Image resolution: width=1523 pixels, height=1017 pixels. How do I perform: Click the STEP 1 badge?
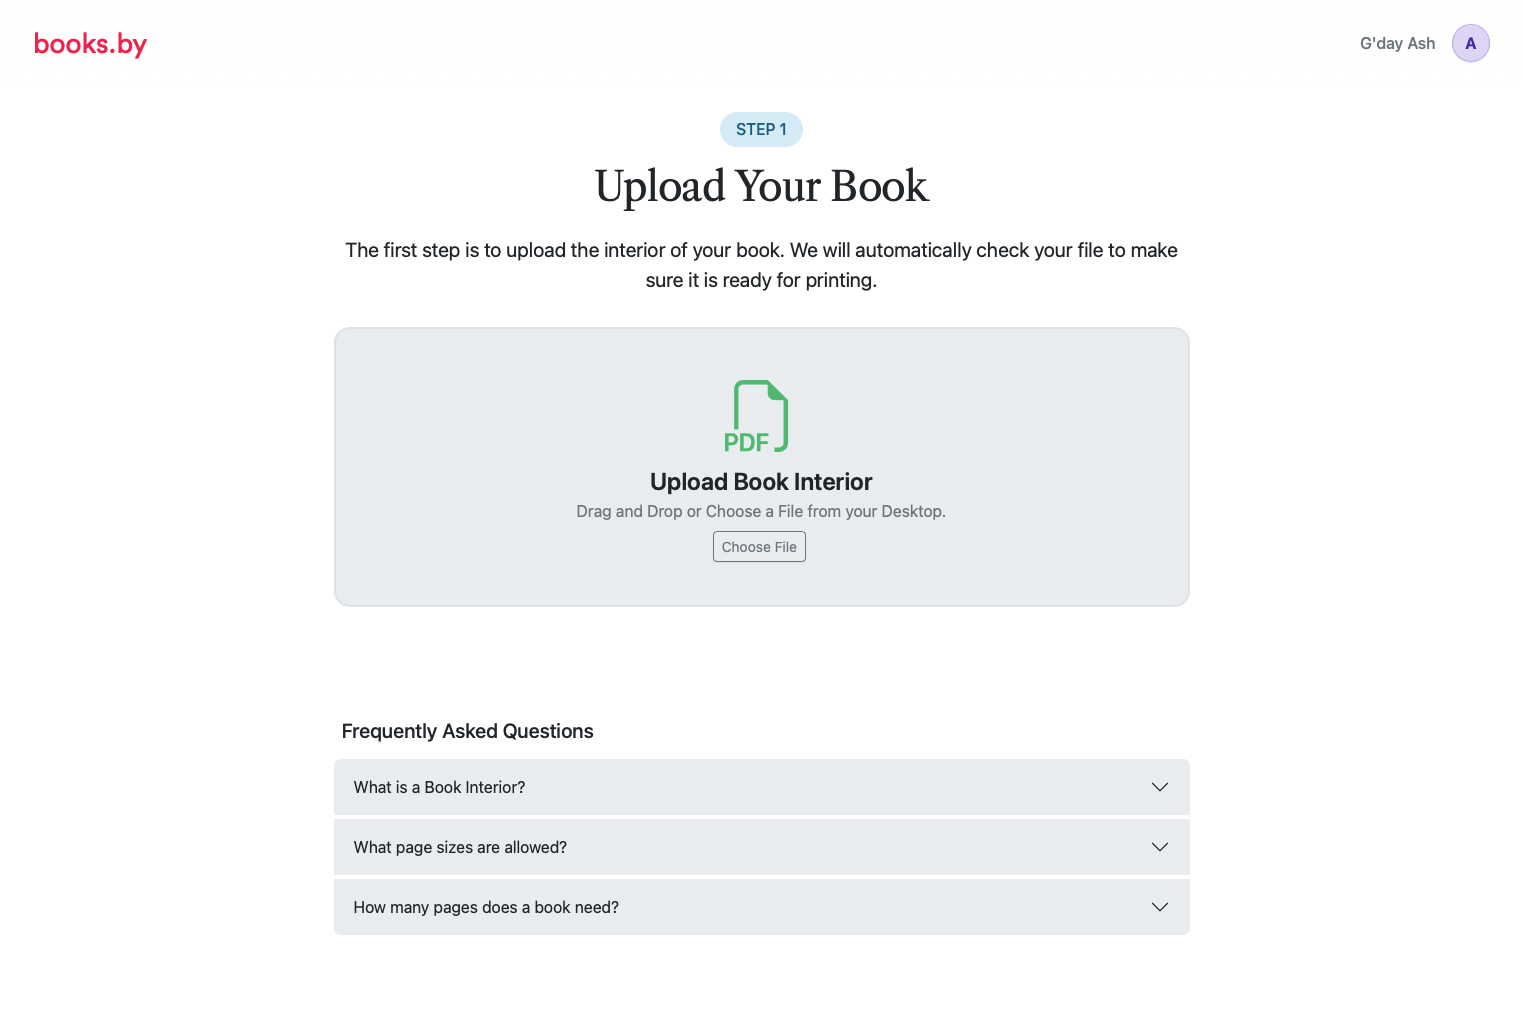(x=761, y=129)
